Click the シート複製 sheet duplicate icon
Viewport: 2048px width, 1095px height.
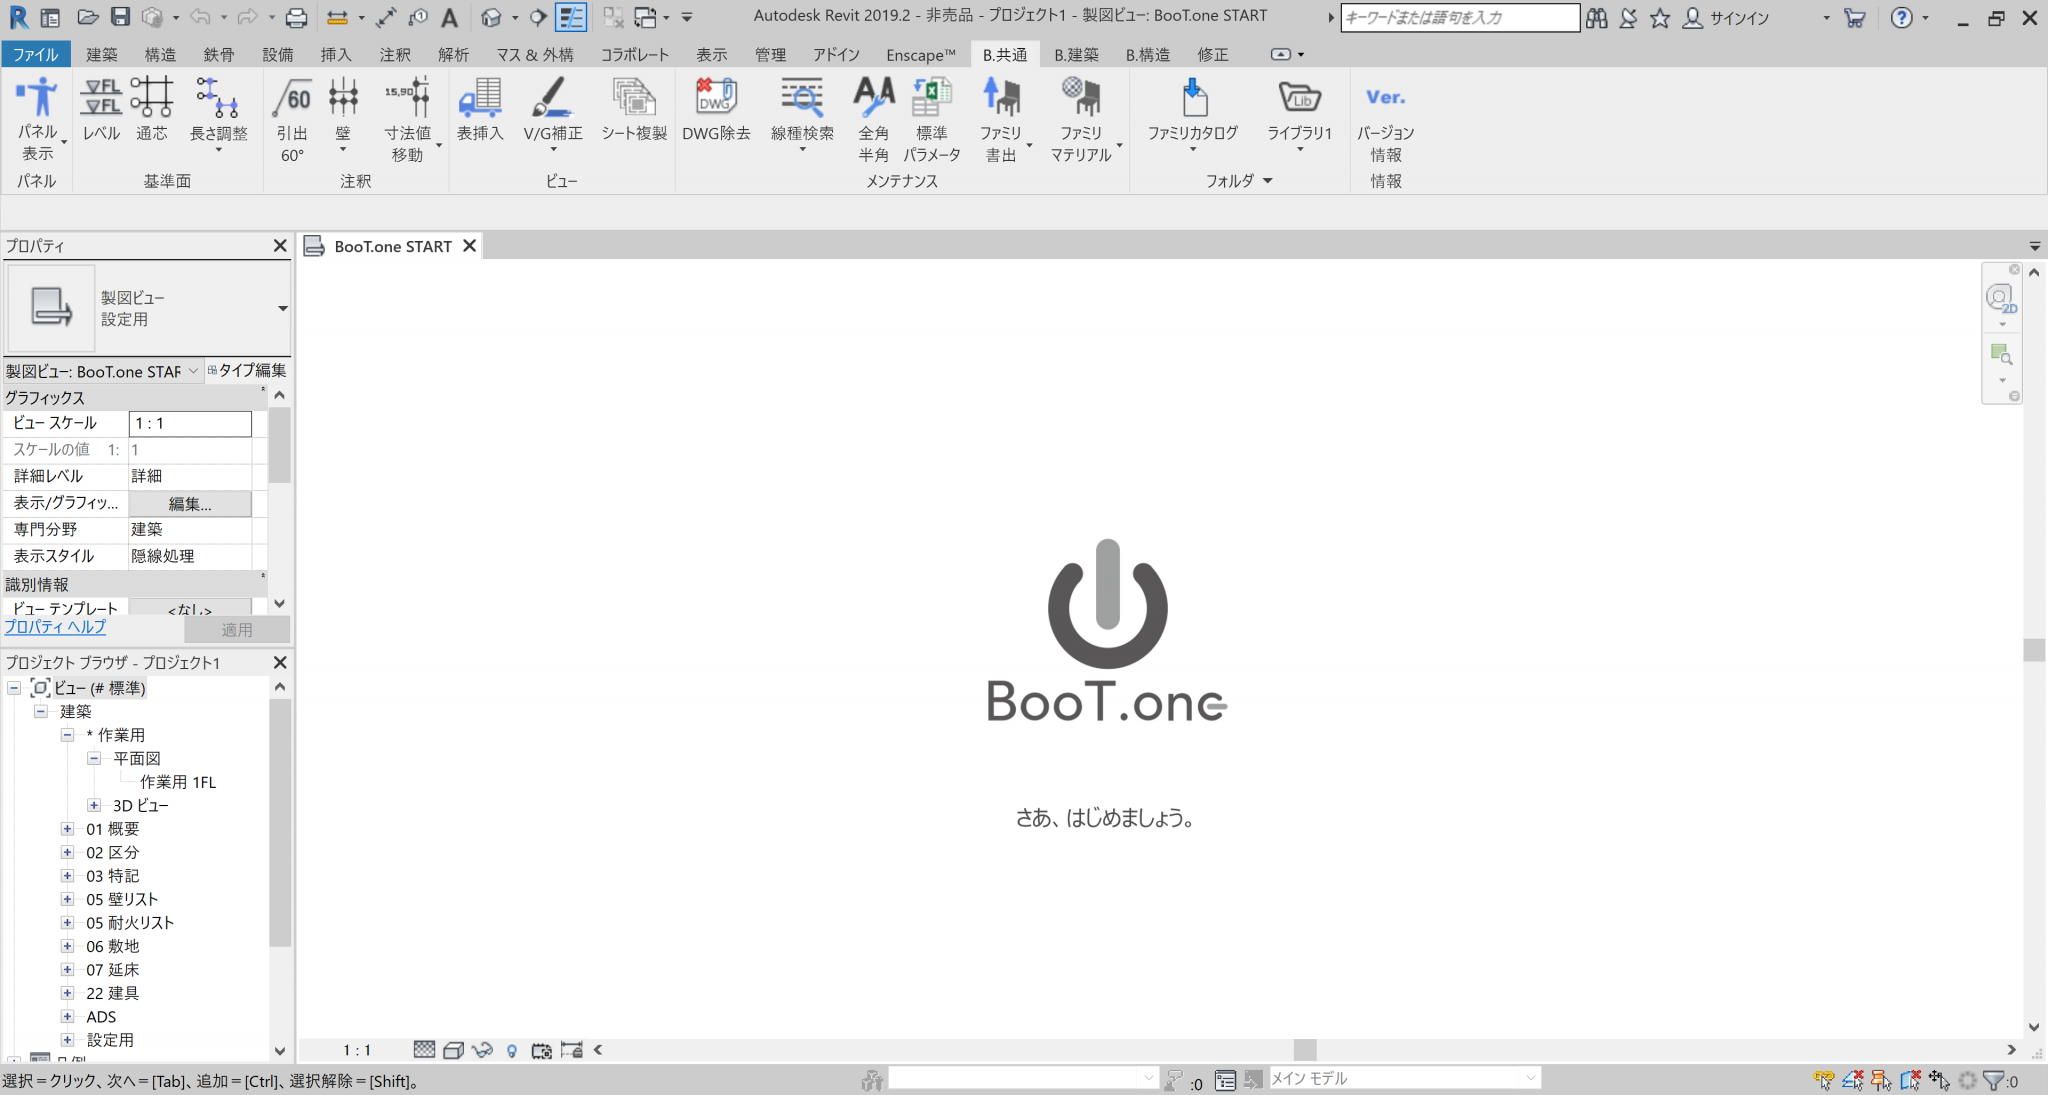point(634,110)
